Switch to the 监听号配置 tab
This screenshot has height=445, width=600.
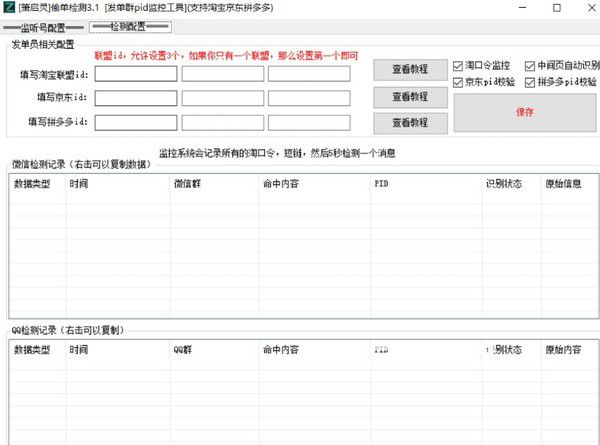43,28
